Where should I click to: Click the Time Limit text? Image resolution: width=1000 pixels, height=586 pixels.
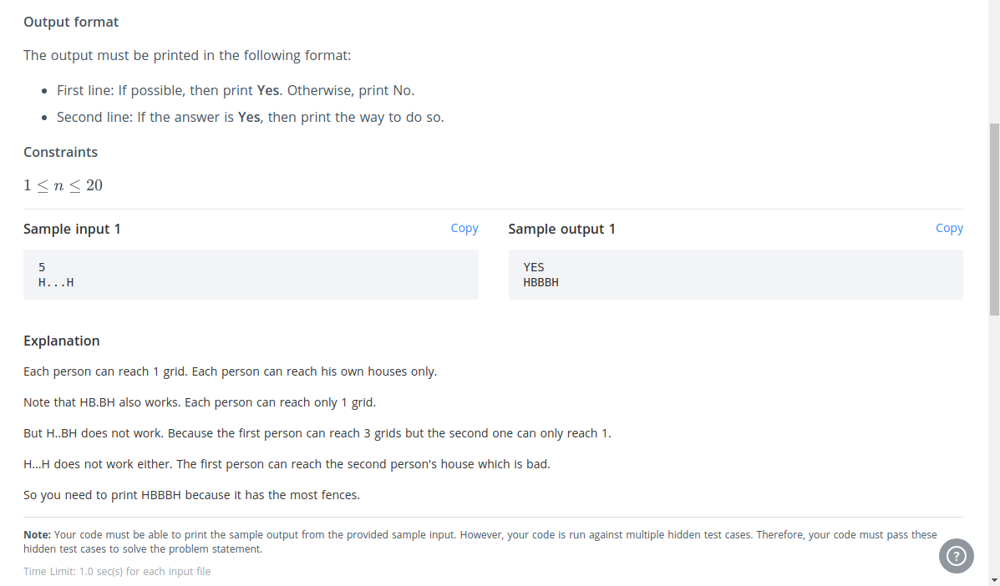tap(117, 571)
